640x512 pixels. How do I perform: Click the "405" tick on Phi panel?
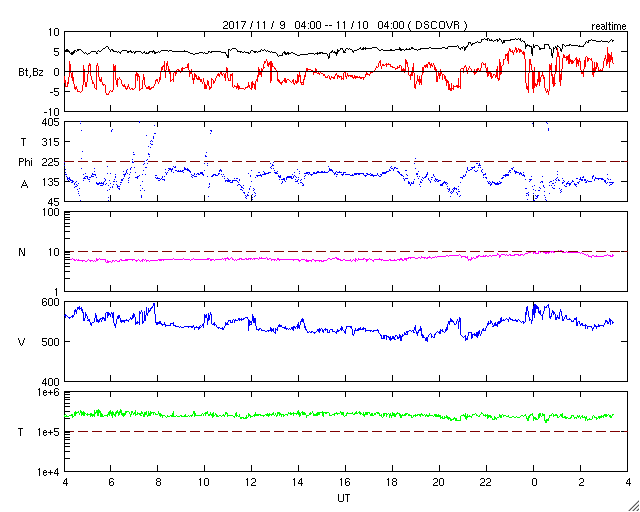[52, 122]
